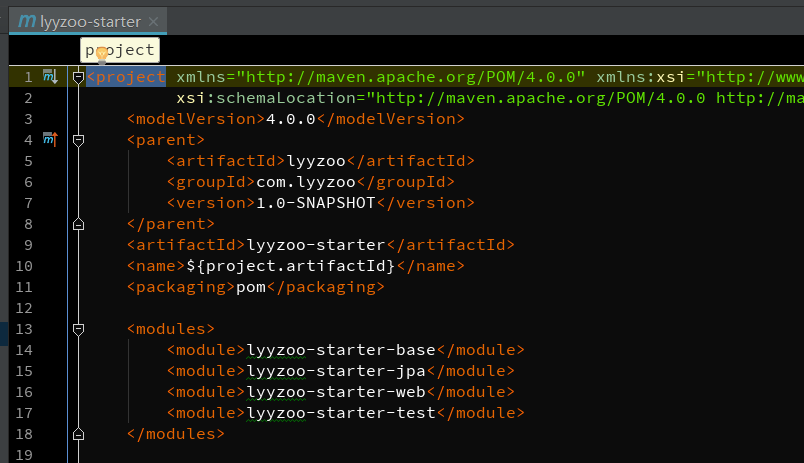Click line number 10 in the gutter
This screenshot has height=463, width=804.
[24, 266]
